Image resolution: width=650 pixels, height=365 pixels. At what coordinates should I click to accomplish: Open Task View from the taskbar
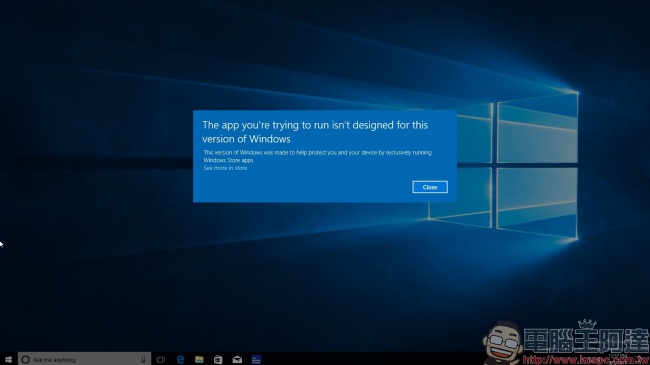point(160,360)
